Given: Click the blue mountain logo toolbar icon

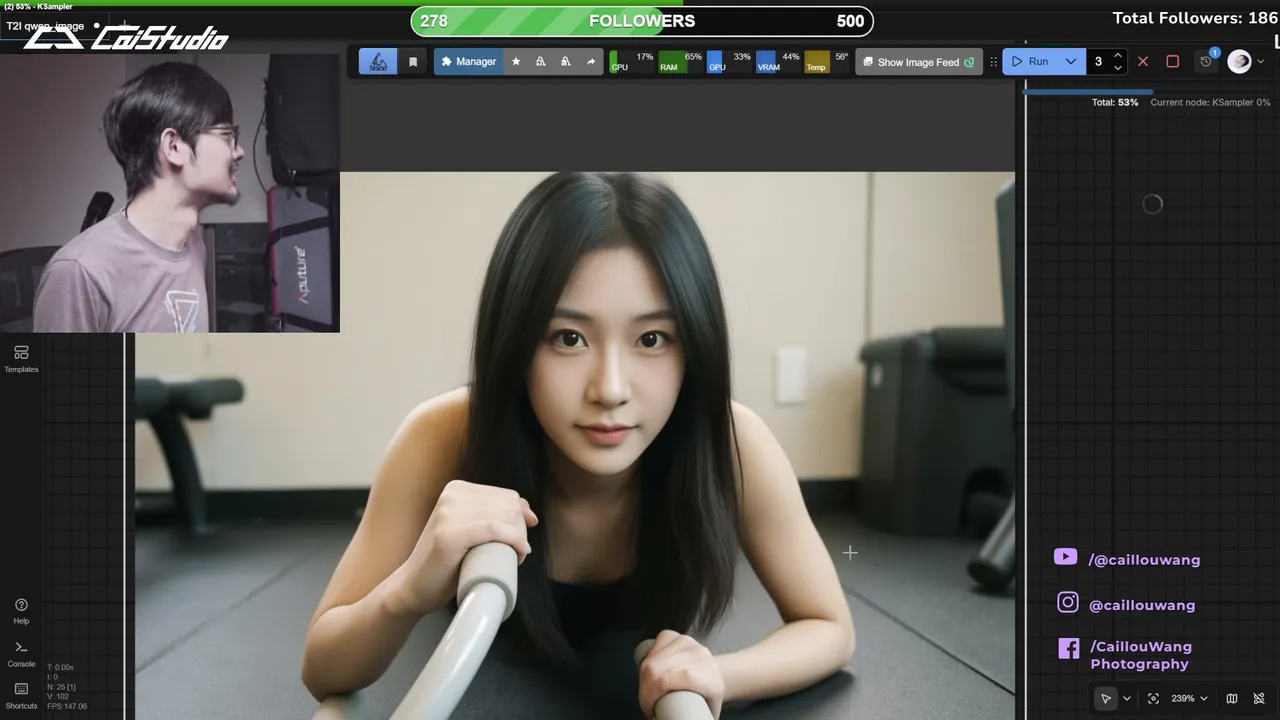Looking at the screenshot, I should coord(378,62).
